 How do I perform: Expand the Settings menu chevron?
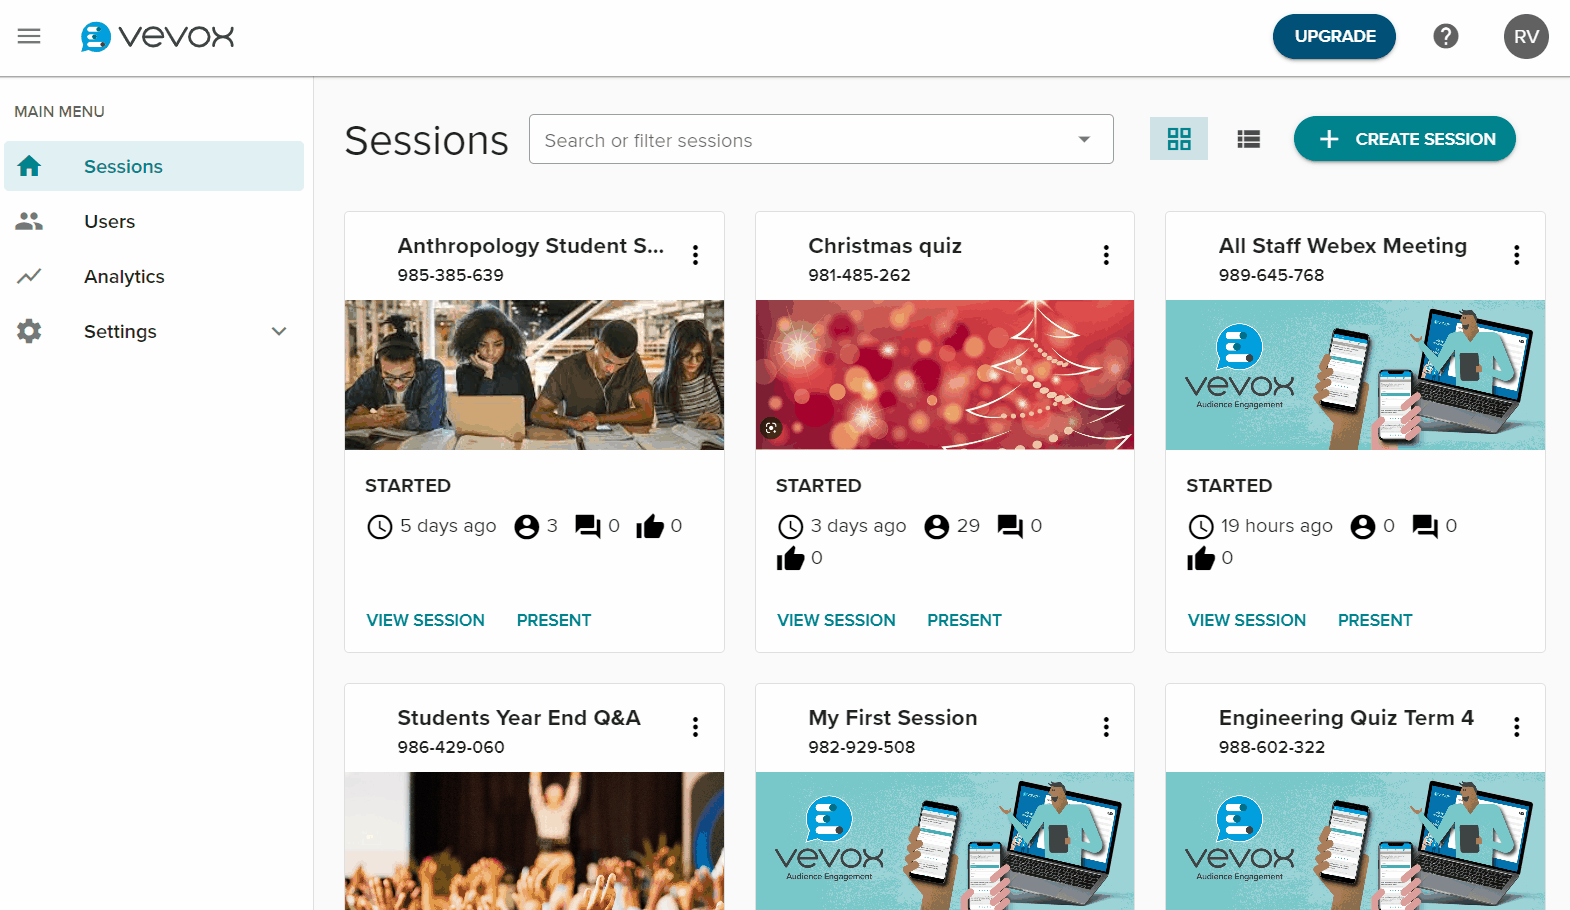[279, 331]
